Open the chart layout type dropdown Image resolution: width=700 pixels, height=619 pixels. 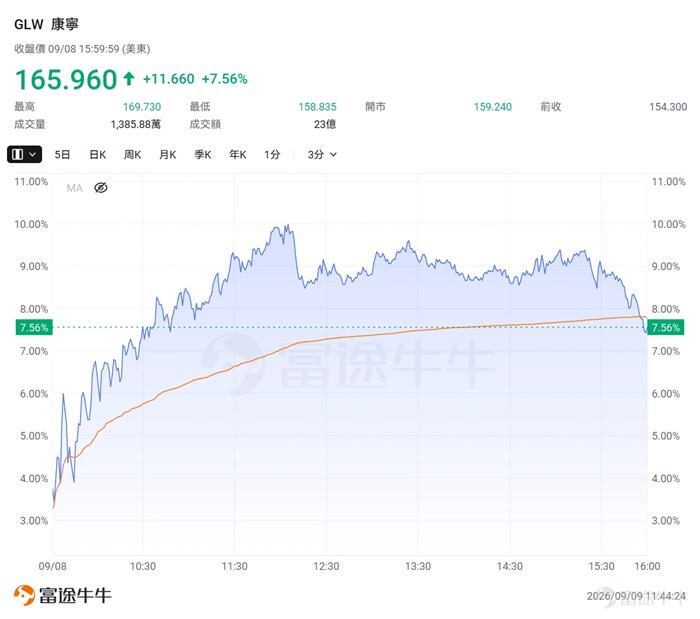point(25,154)
